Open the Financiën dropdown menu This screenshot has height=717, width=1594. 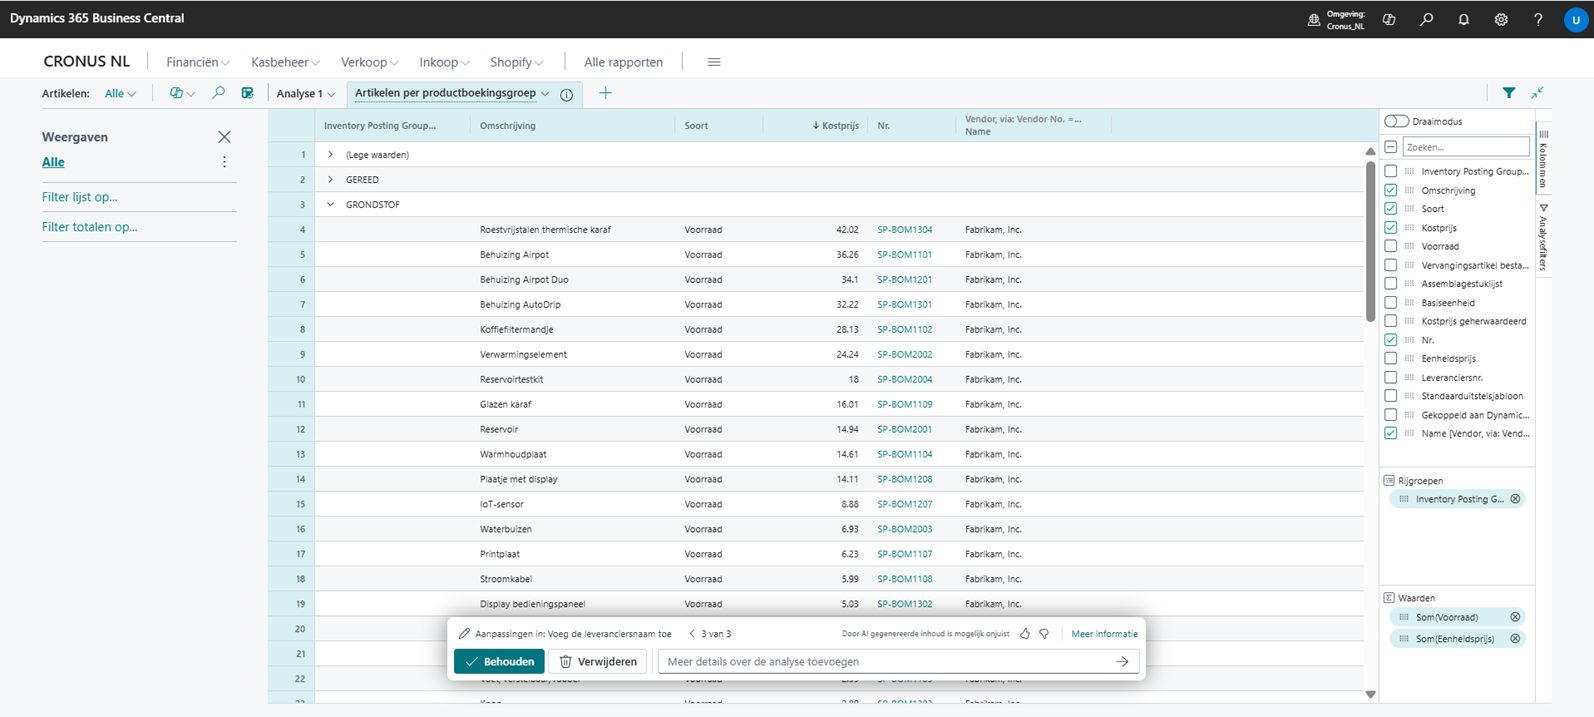tap(197, 62)
